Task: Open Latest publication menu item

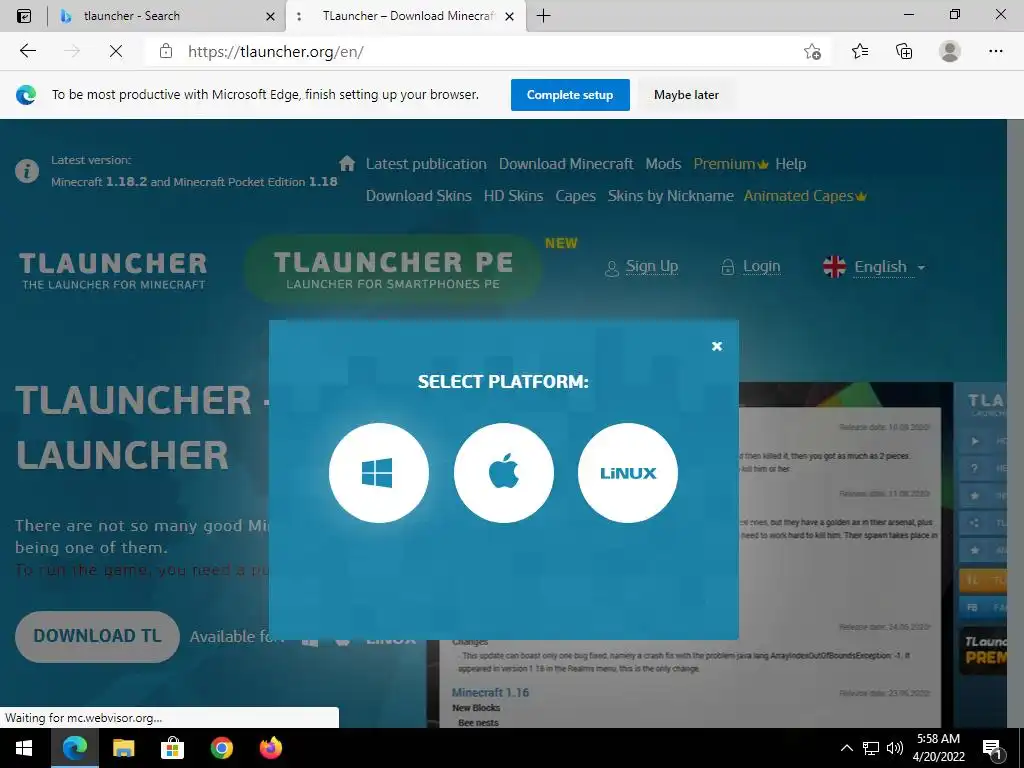Action: point(426,164)
